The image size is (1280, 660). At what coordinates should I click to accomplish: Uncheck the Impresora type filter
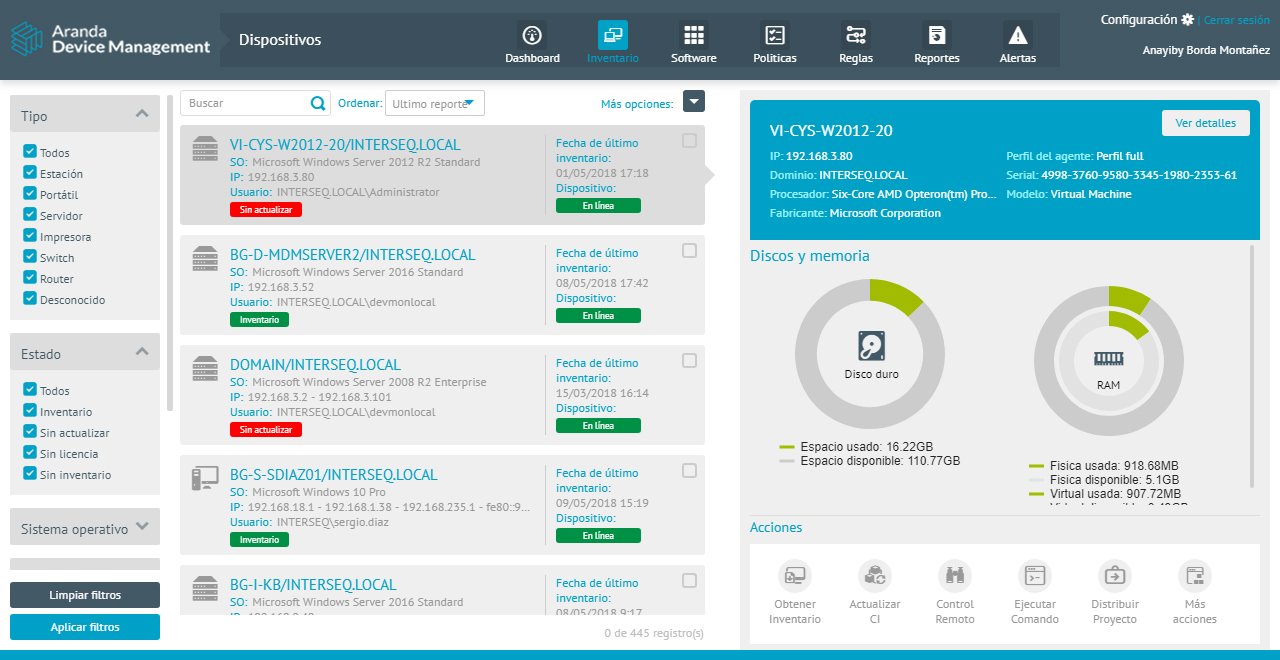(x=29, y=236)
